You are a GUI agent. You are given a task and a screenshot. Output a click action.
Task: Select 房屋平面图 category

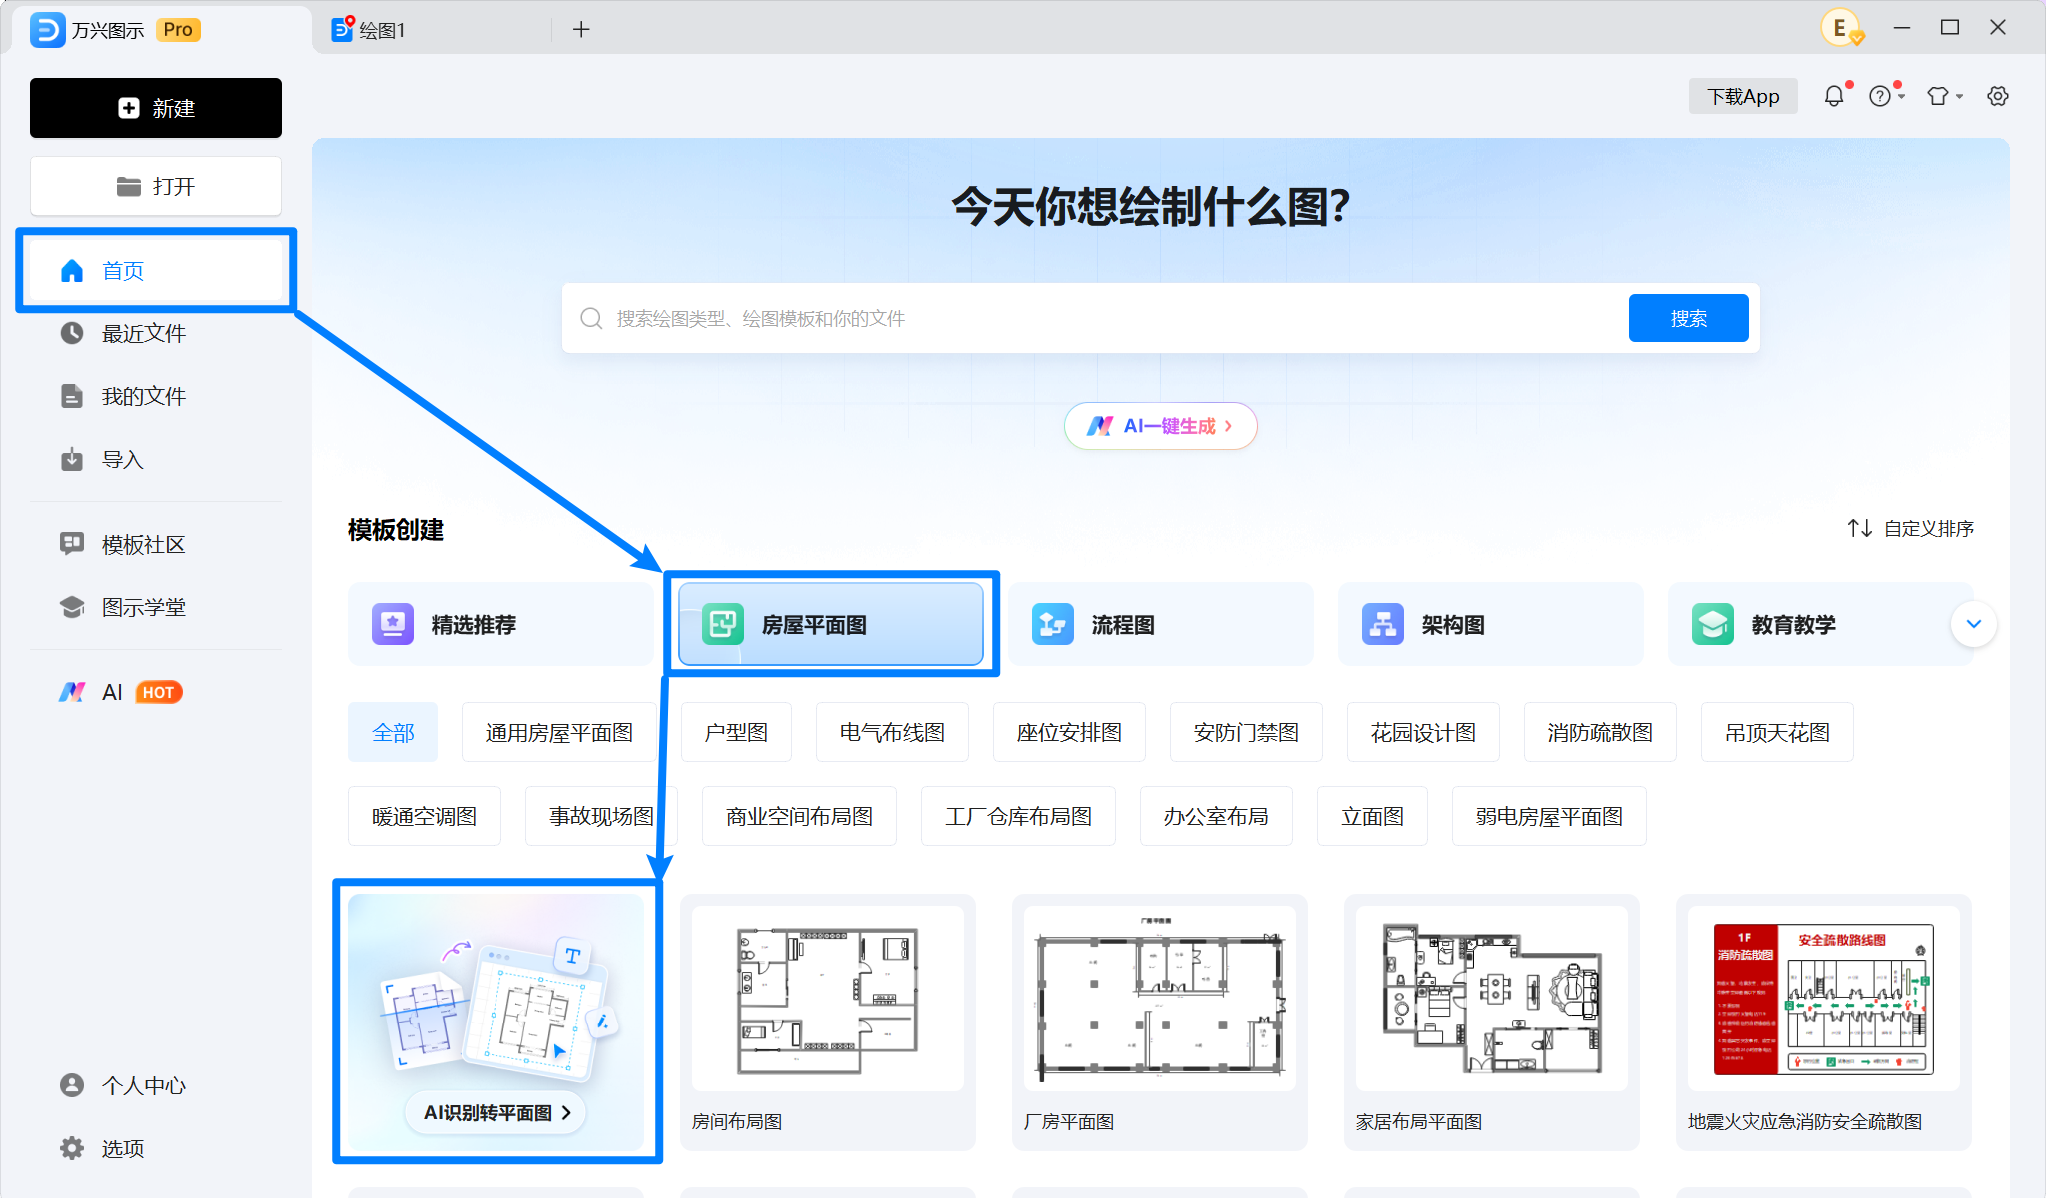click(x=831, y=624)
